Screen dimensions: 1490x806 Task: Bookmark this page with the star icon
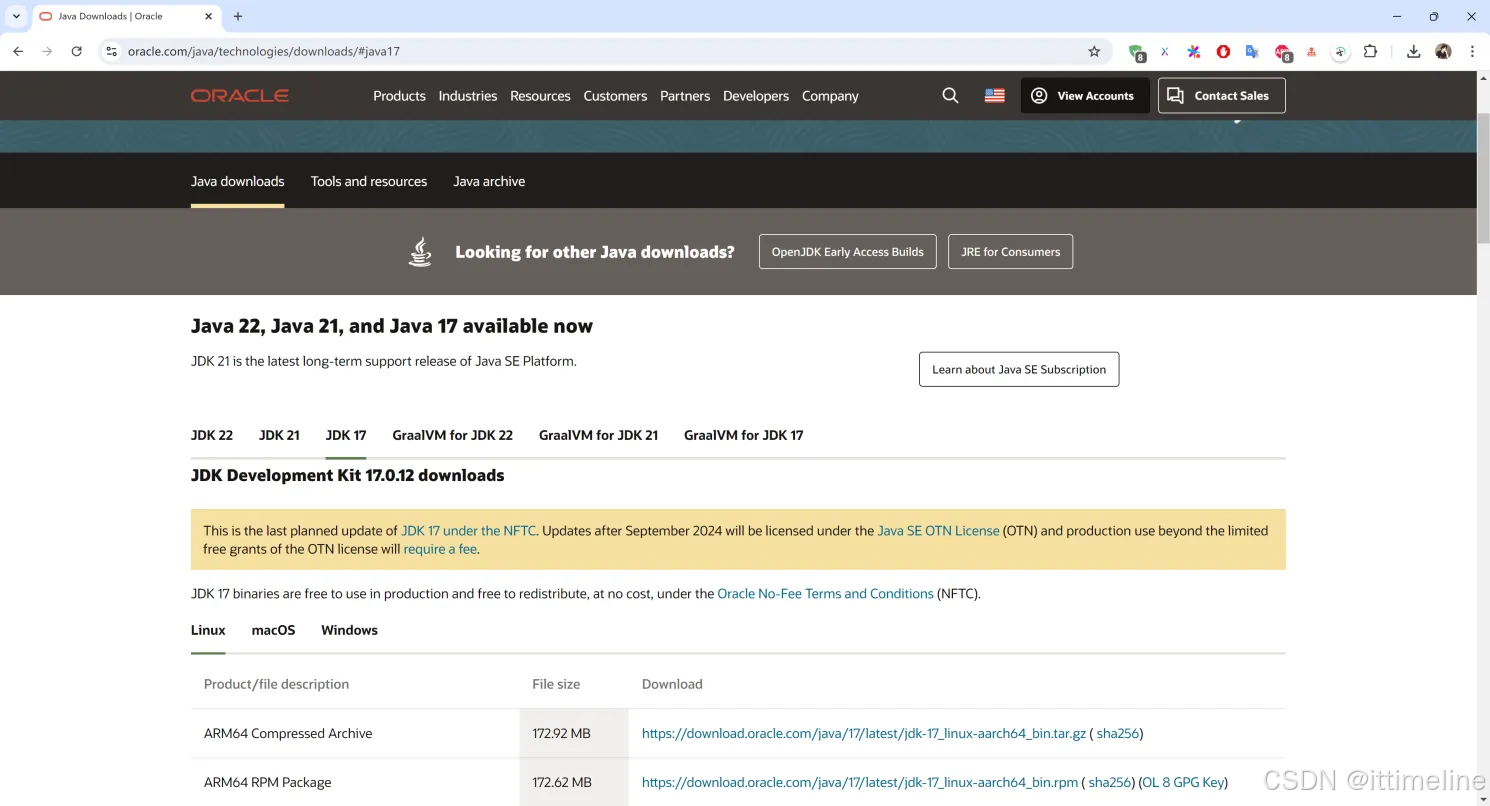tap(1094, 51)
